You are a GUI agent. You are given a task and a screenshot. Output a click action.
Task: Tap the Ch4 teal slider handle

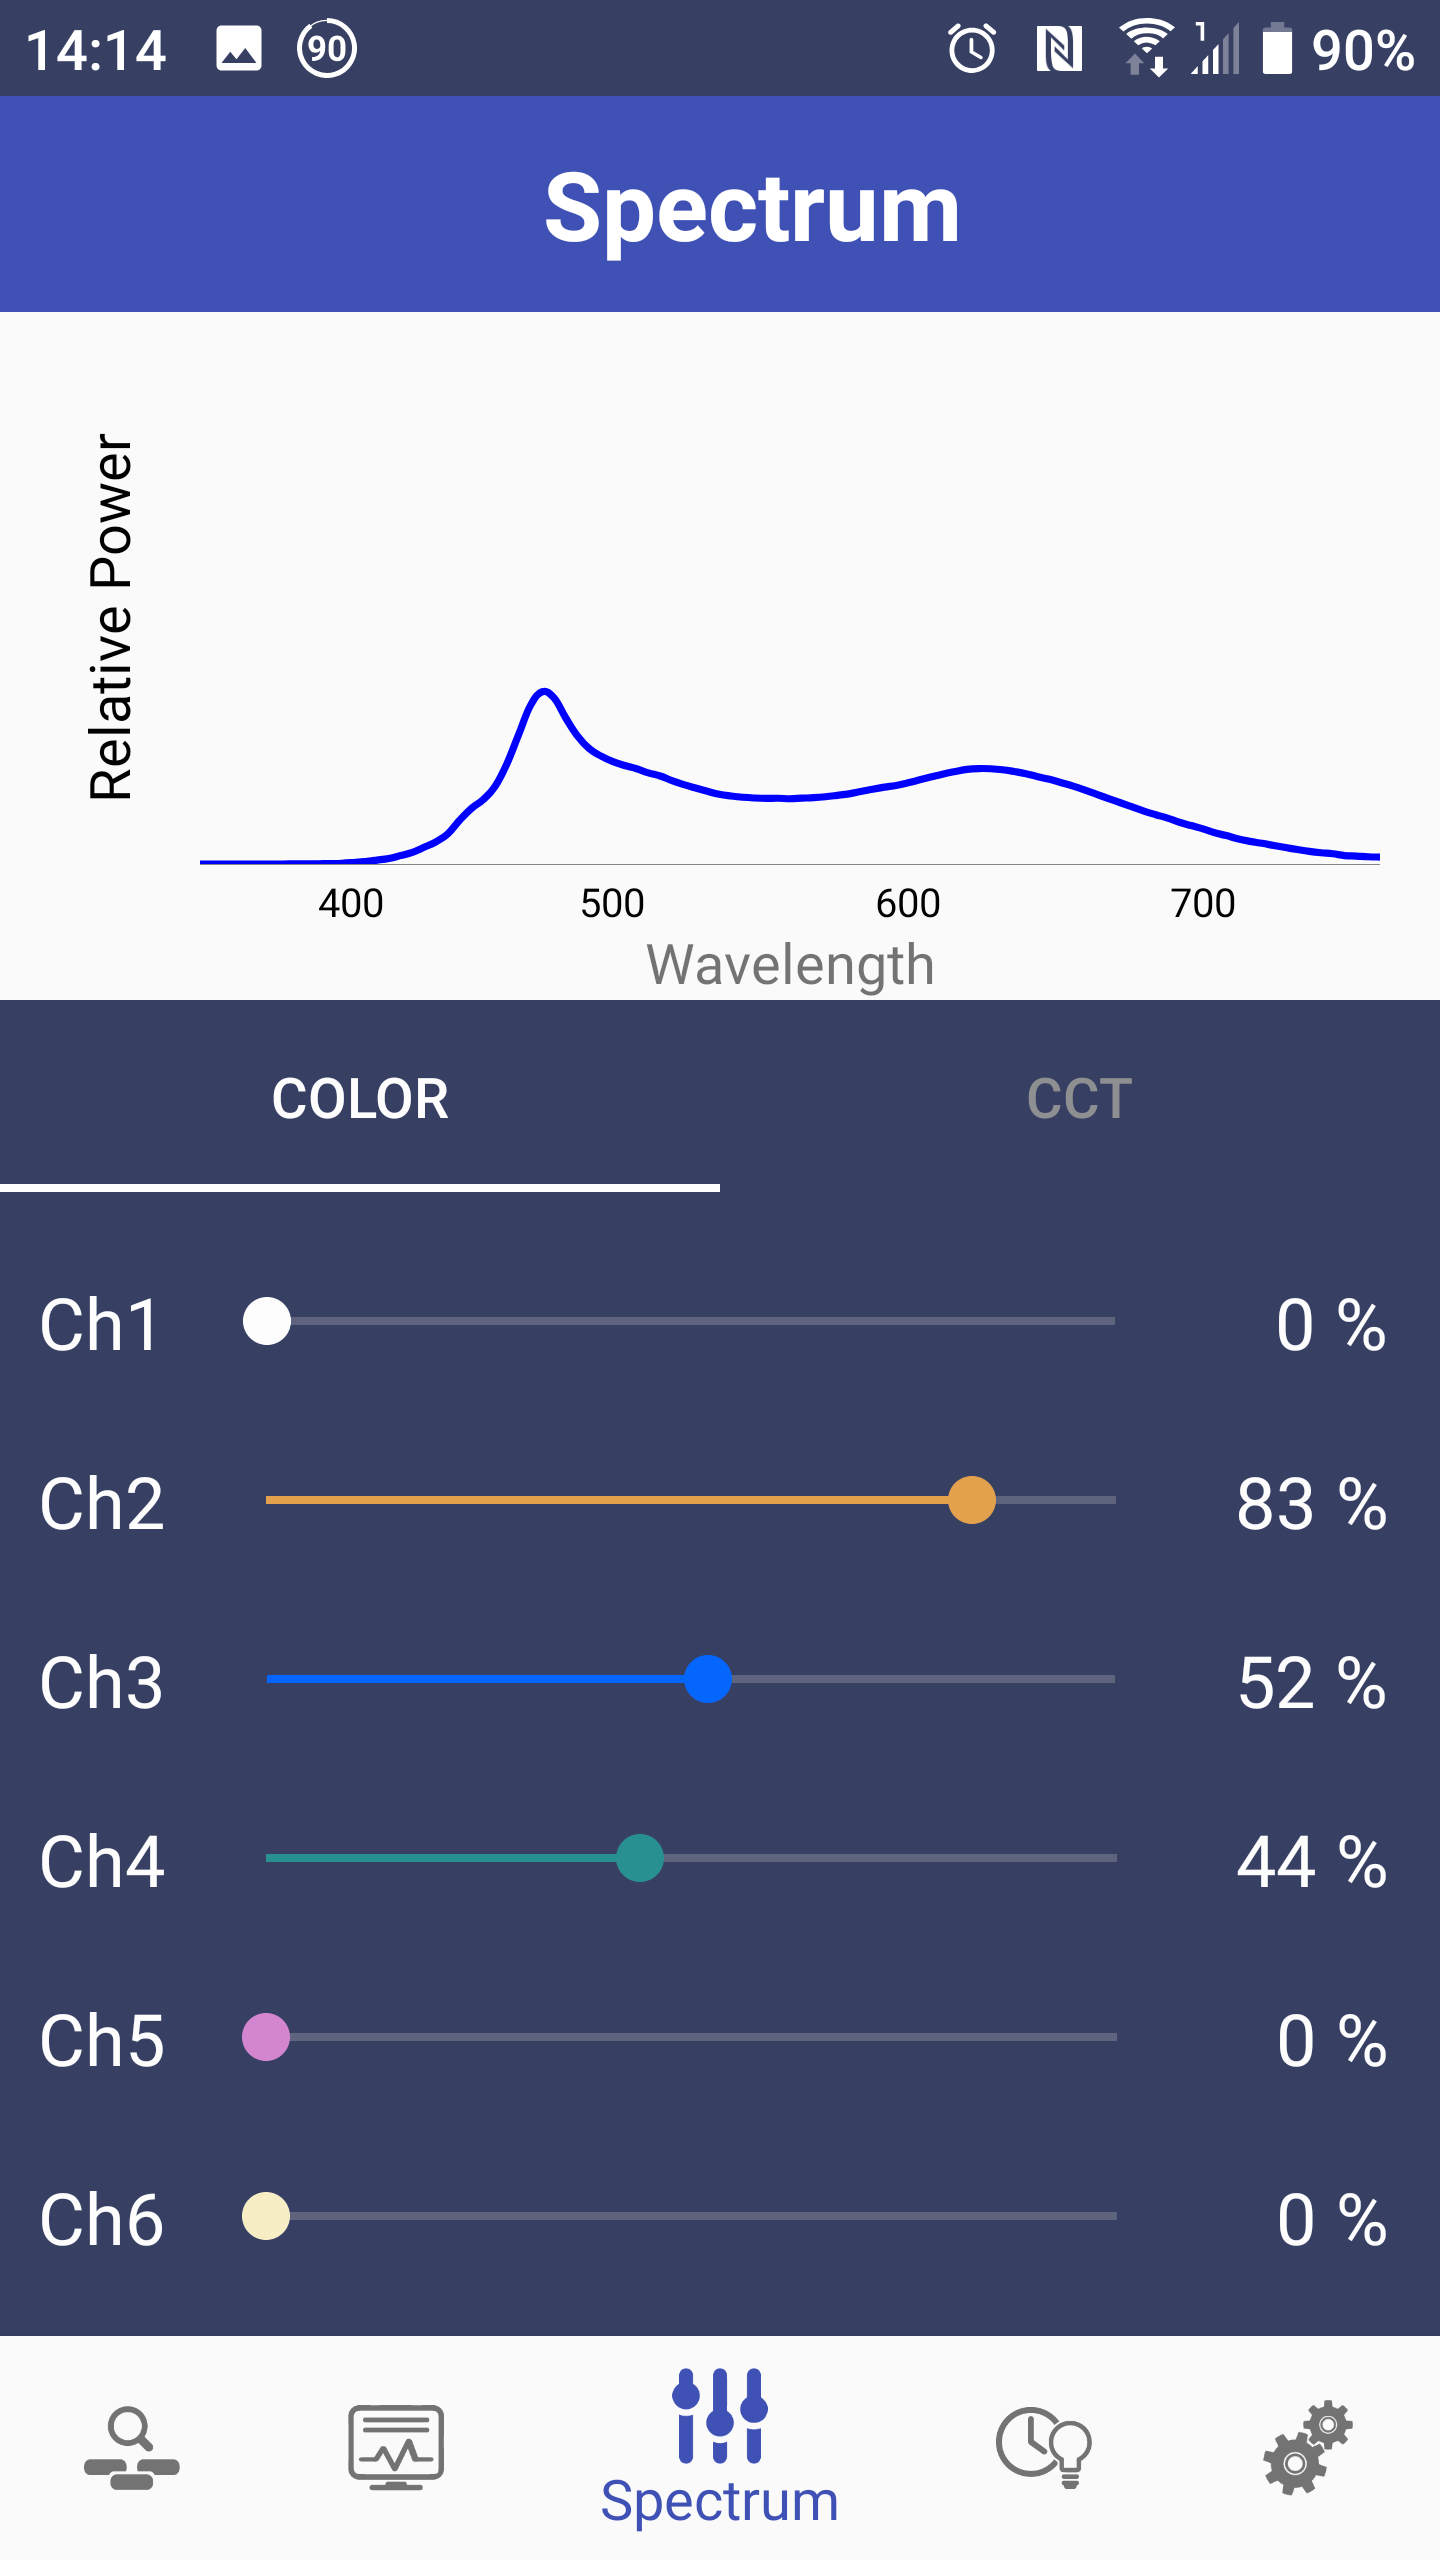pos(640,1858)
